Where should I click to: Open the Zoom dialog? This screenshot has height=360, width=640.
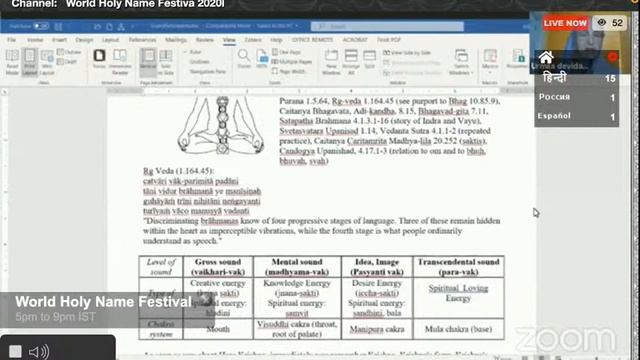[244, 59]
